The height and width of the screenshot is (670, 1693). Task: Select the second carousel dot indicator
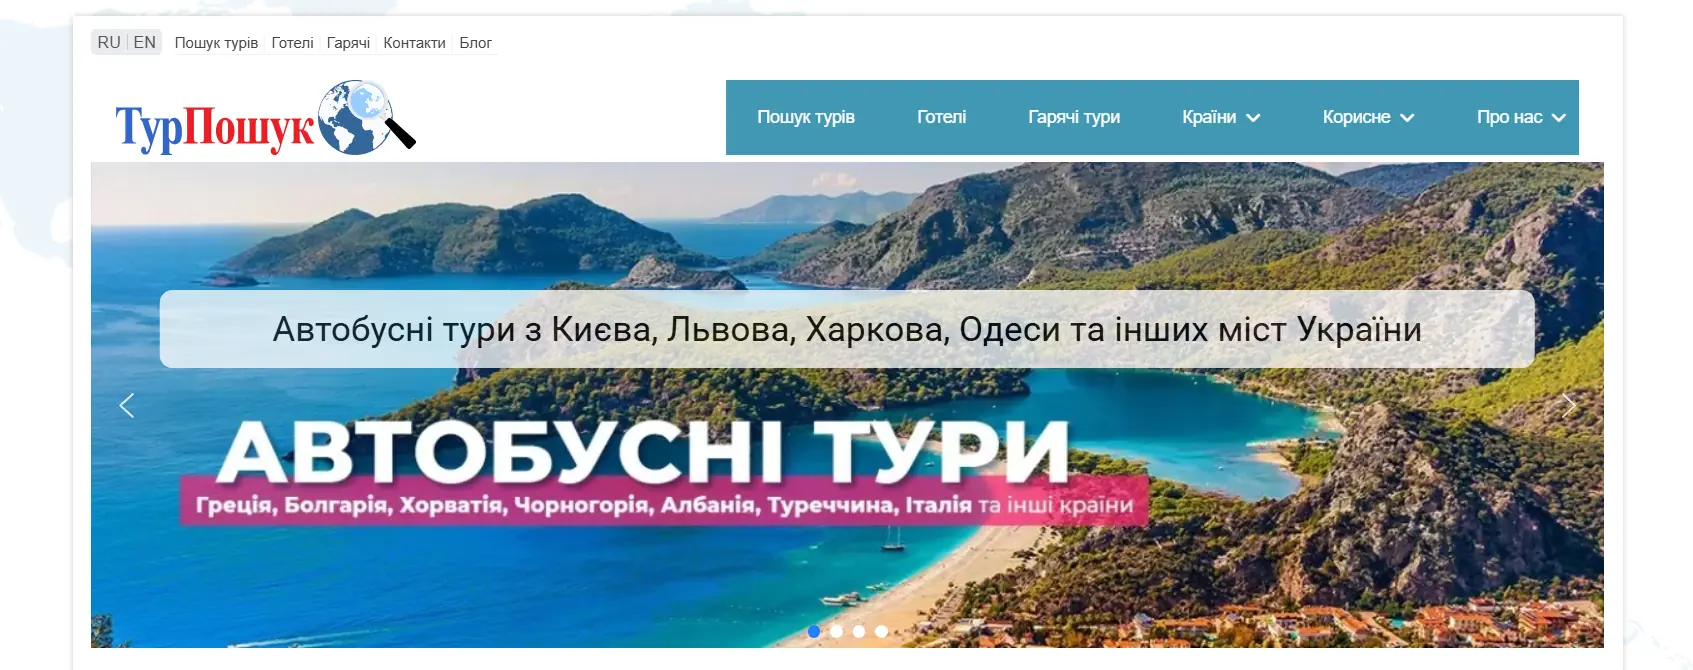(x=836, y=631)
